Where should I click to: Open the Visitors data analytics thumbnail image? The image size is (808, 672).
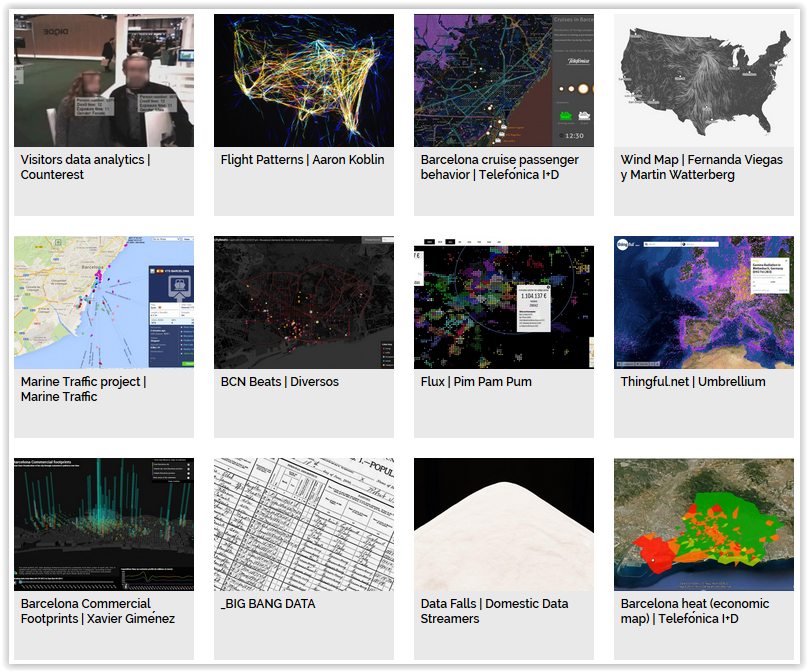(103, 80)
